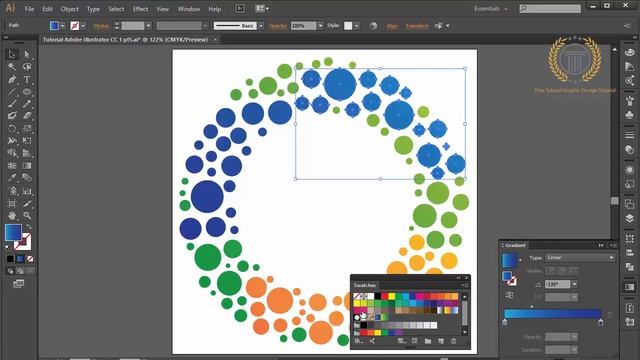
Task: Select the Blob Brush tool
Action: [x=11, y=116]
